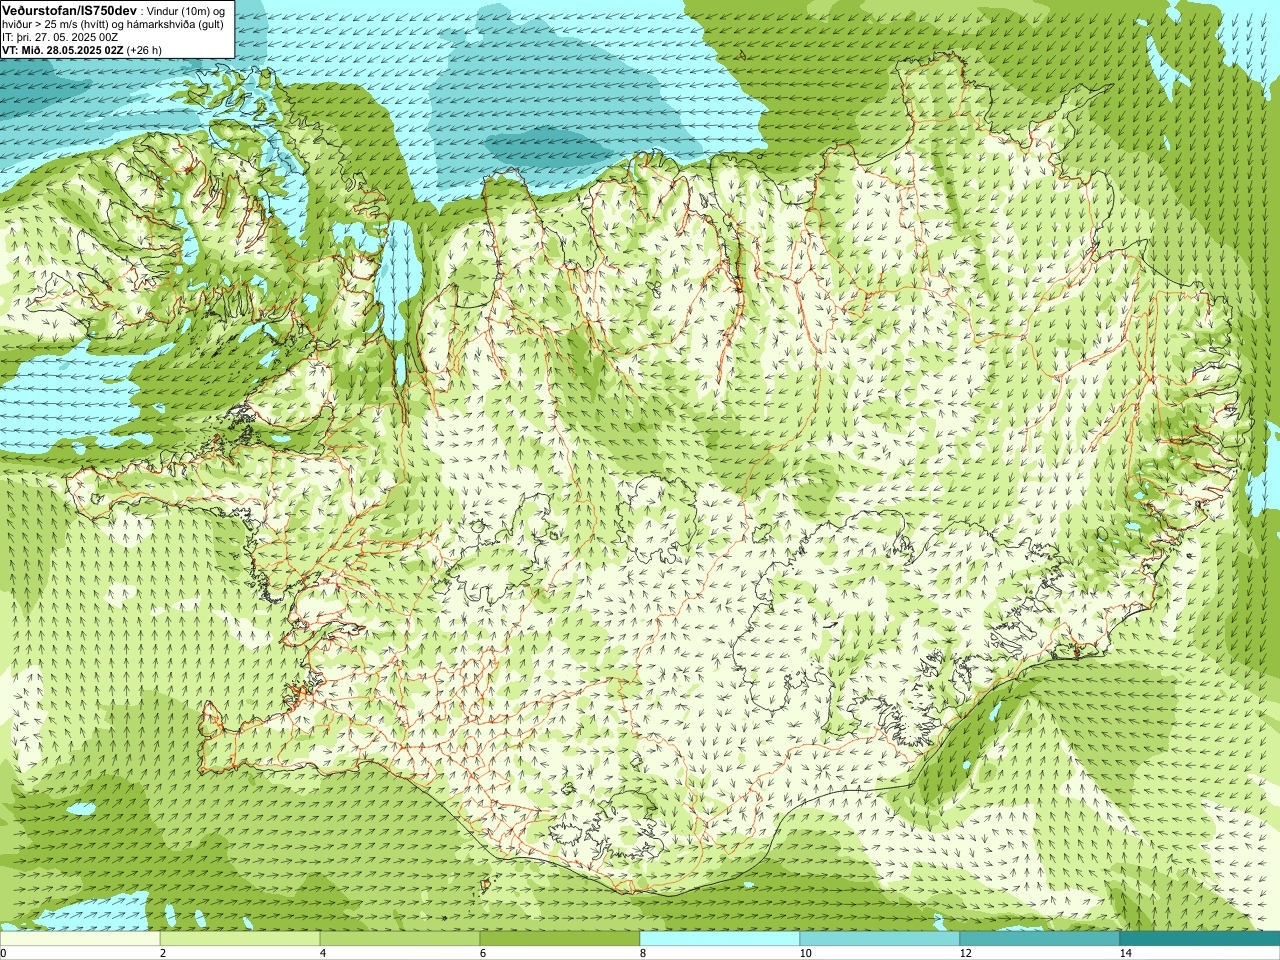Viewport: 1280px width, 960px height.
Task: Click the 0–2 m/s pale yellow legend swatch
Action: click(x=80, y=939)
